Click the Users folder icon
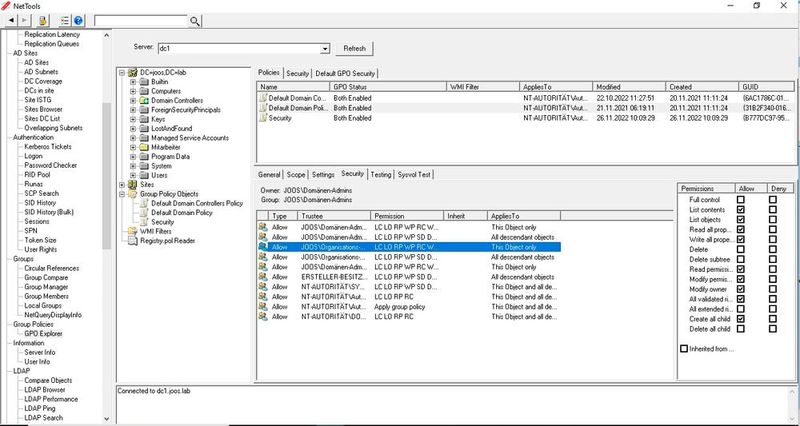 144,175
